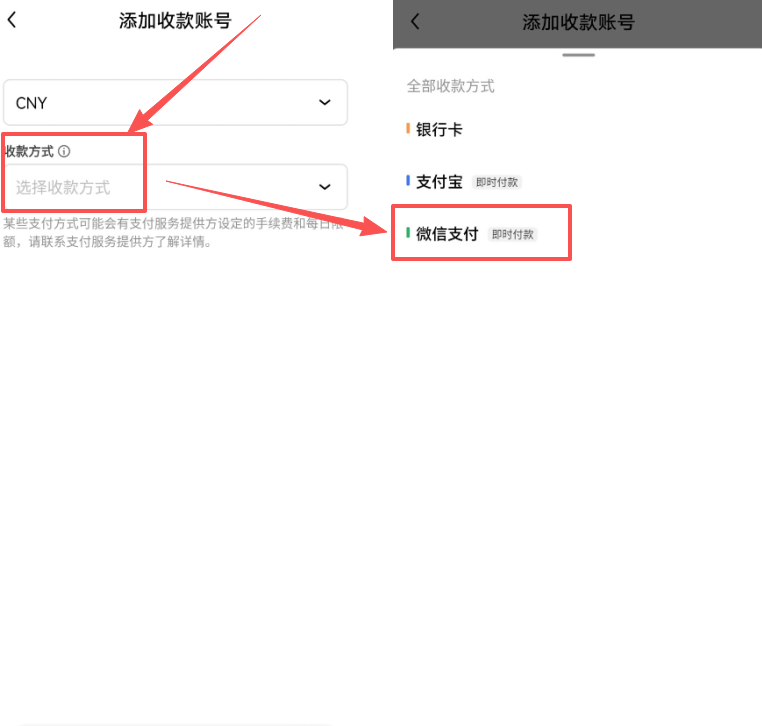
Task: Click the 全部收款方式 section header
Action: click(x=450, y=86)
